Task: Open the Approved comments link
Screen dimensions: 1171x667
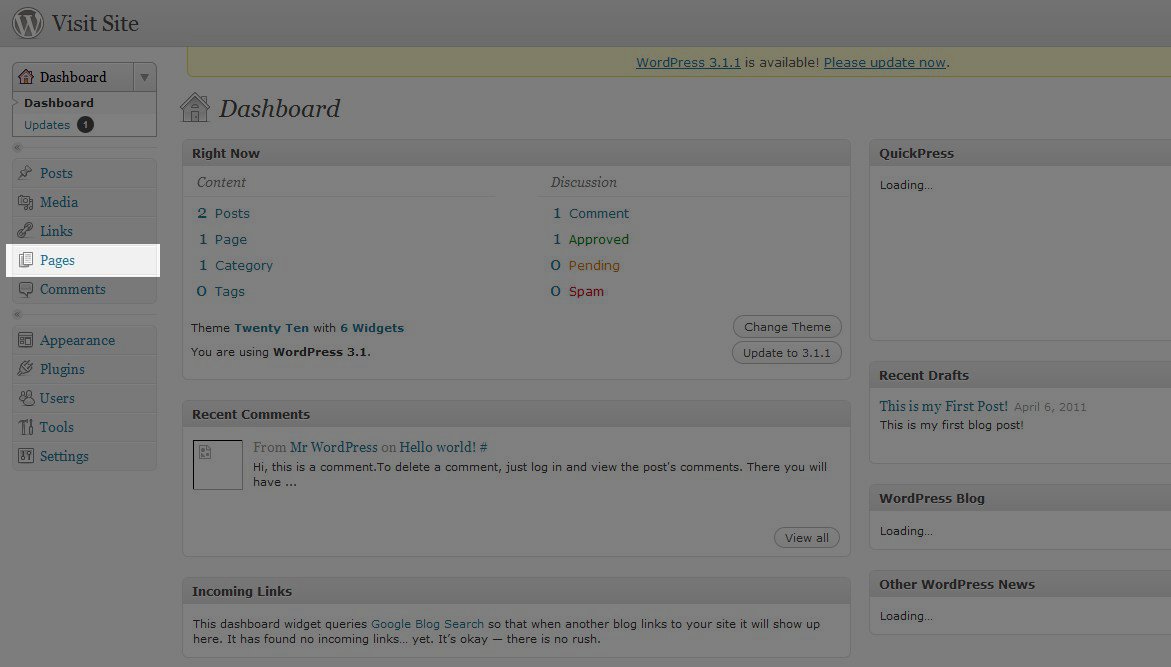Action: (x=598, y=240)
